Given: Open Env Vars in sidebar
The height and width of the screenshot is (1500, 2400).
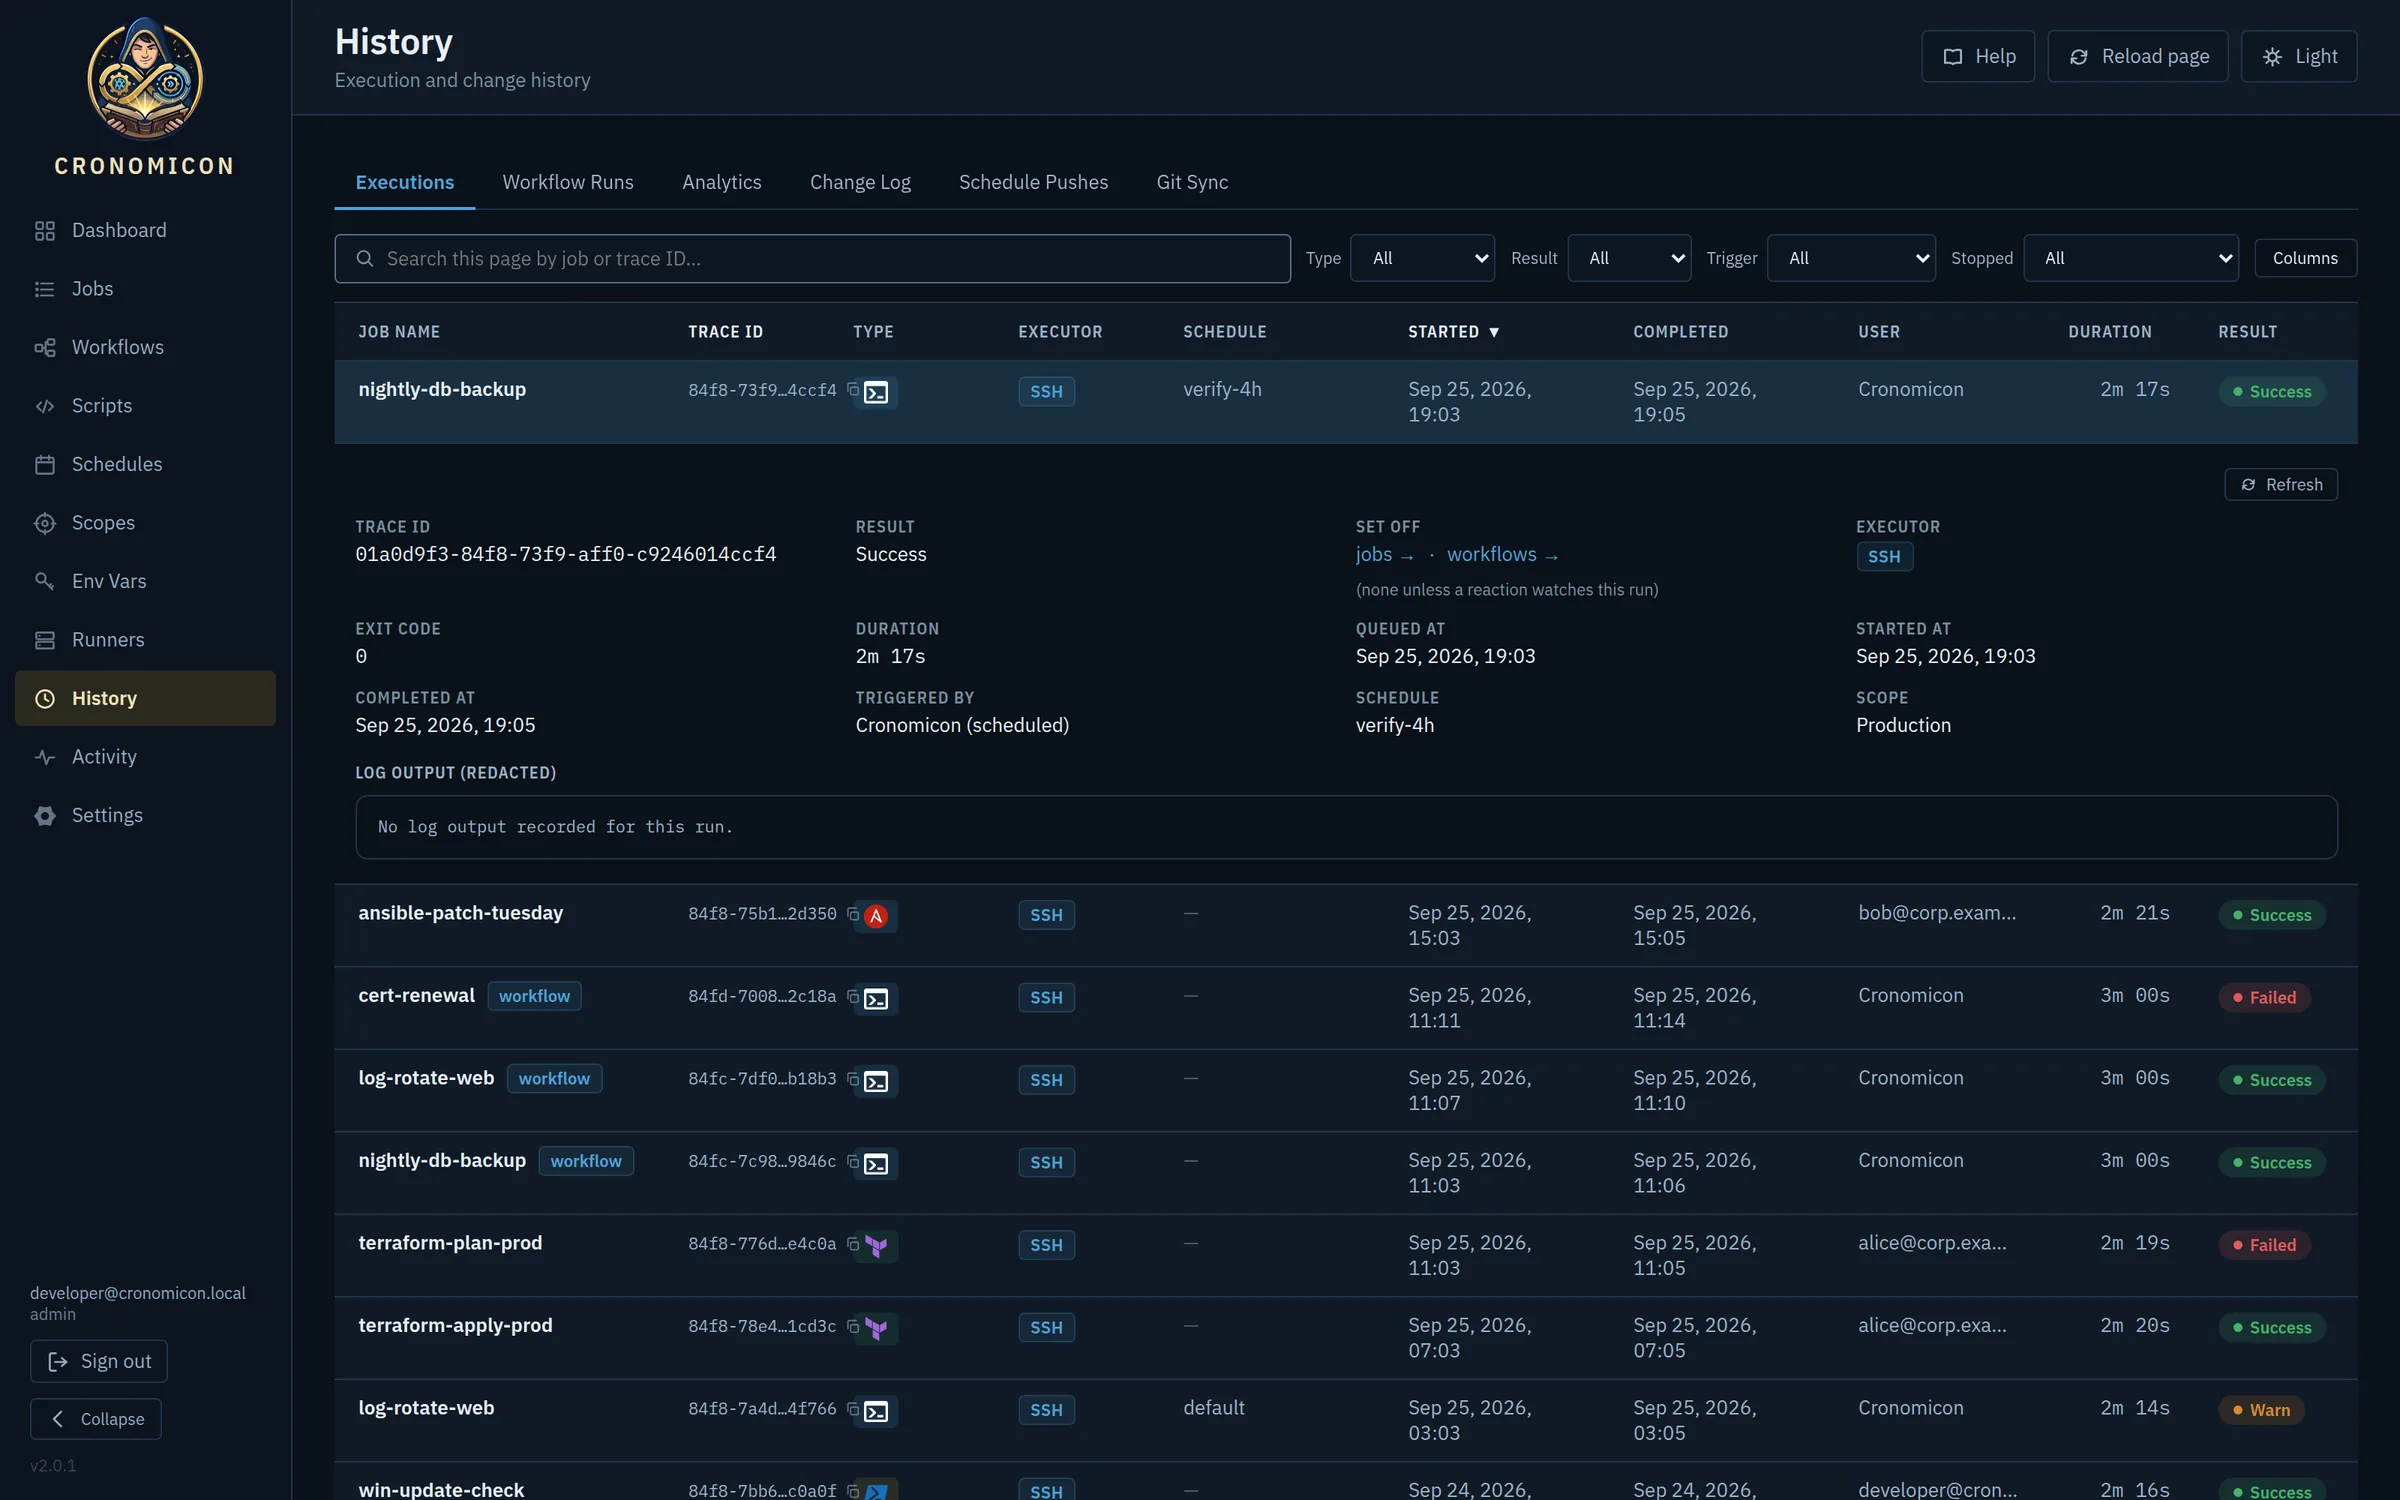Looking at the screenshot, I should coord(145,581).
